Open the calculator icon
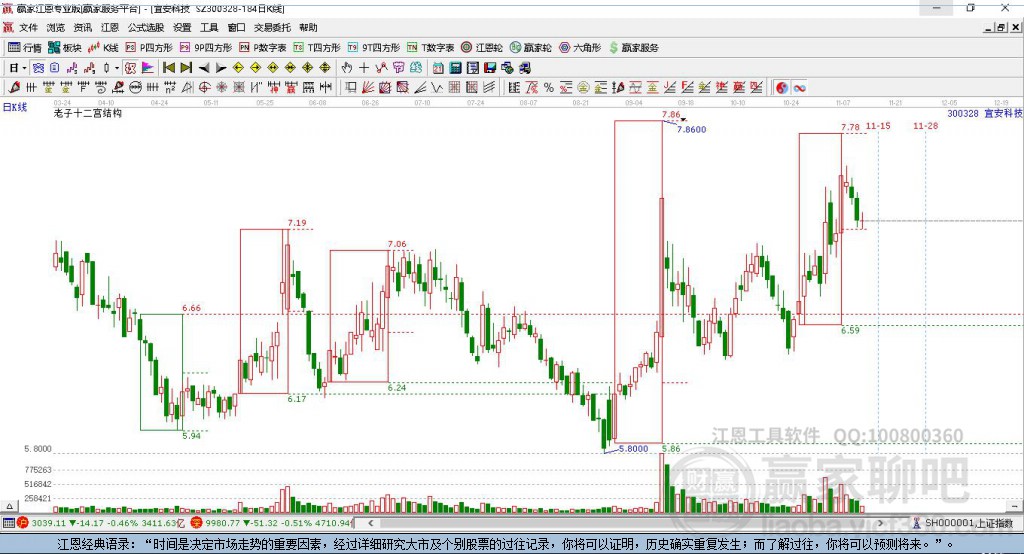This screenshot has height=554, width=1024. 456,68
